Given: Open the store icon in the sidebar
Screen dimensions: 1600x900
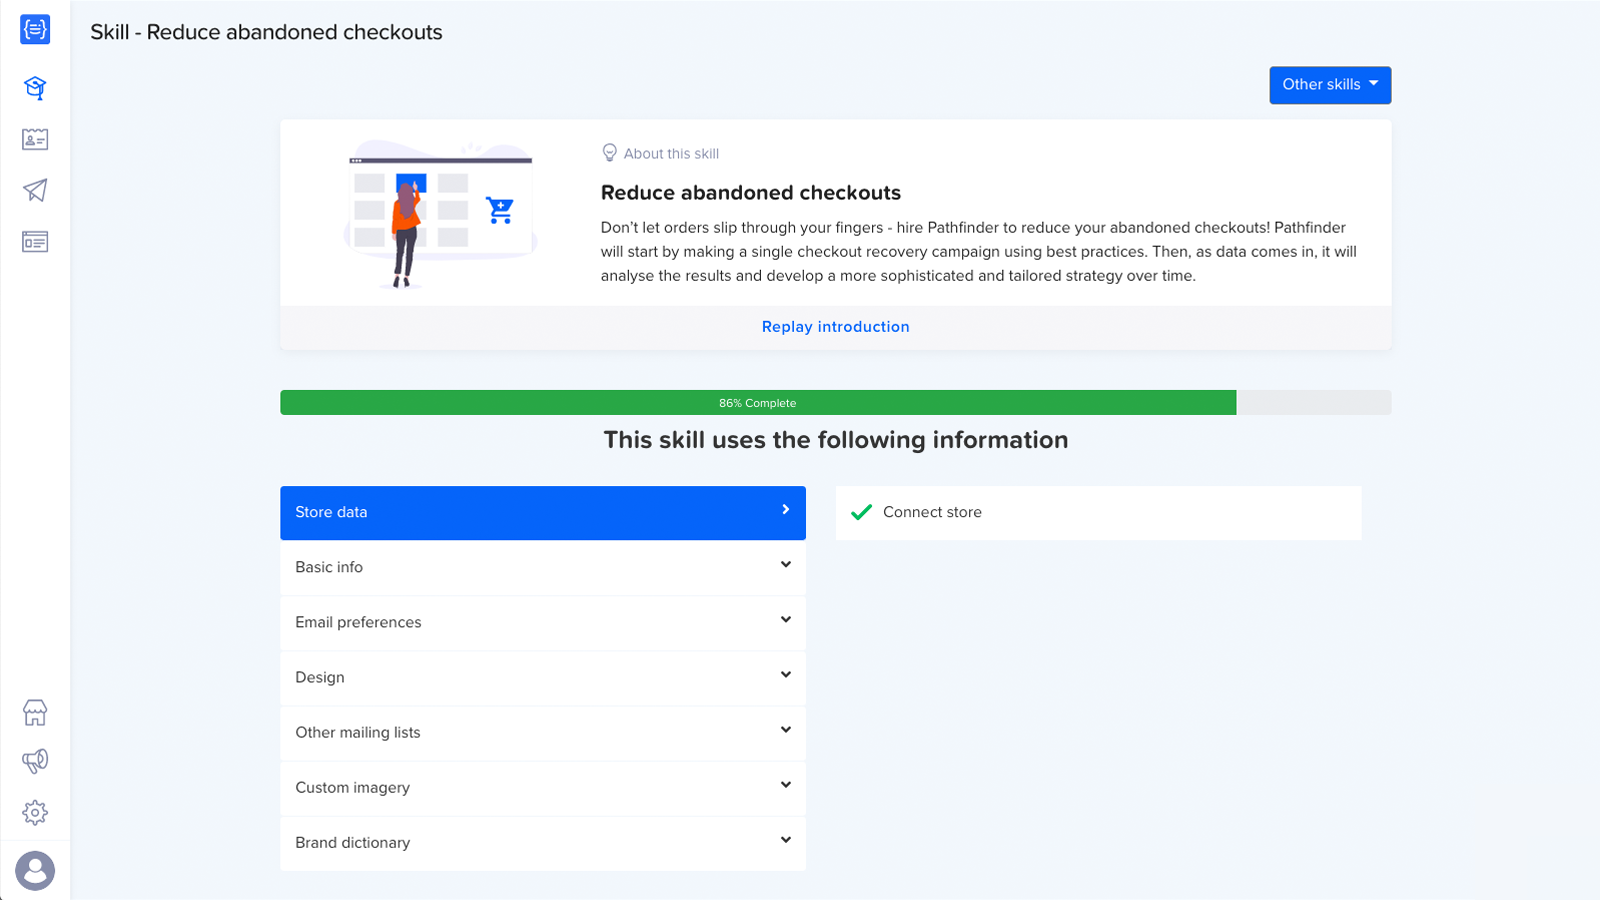Looking at the screenshot, I should tap(35, 712).
